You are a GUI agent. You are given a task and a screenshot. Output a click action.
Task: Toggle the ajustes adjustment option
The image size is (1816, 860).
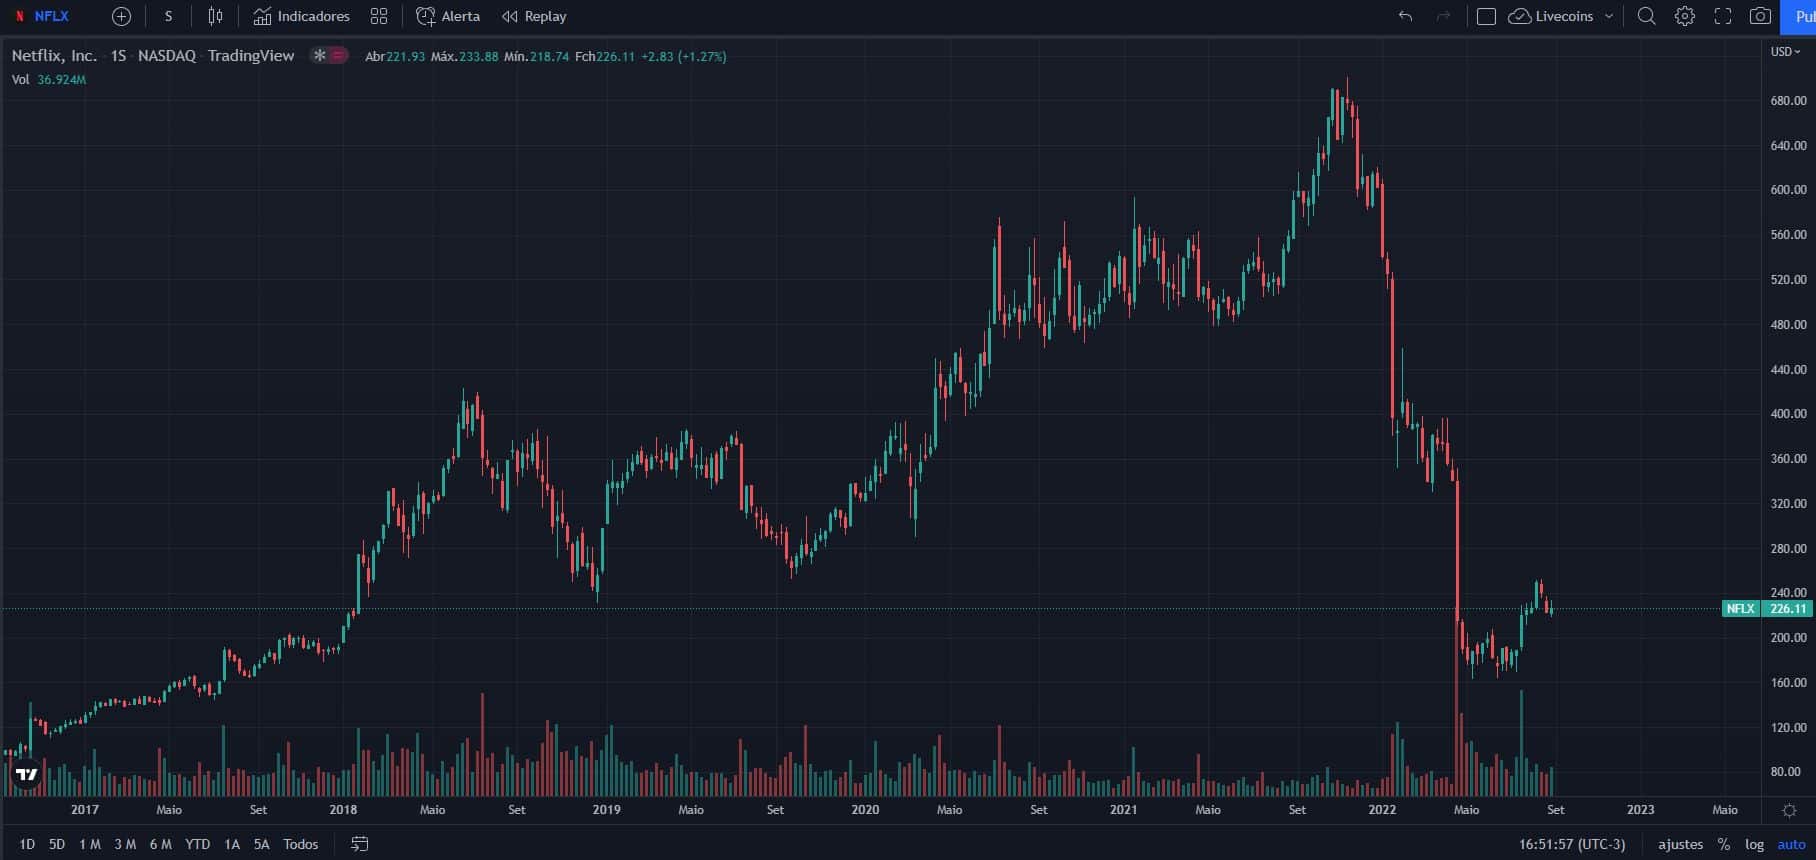click(x=1681, y=844)
